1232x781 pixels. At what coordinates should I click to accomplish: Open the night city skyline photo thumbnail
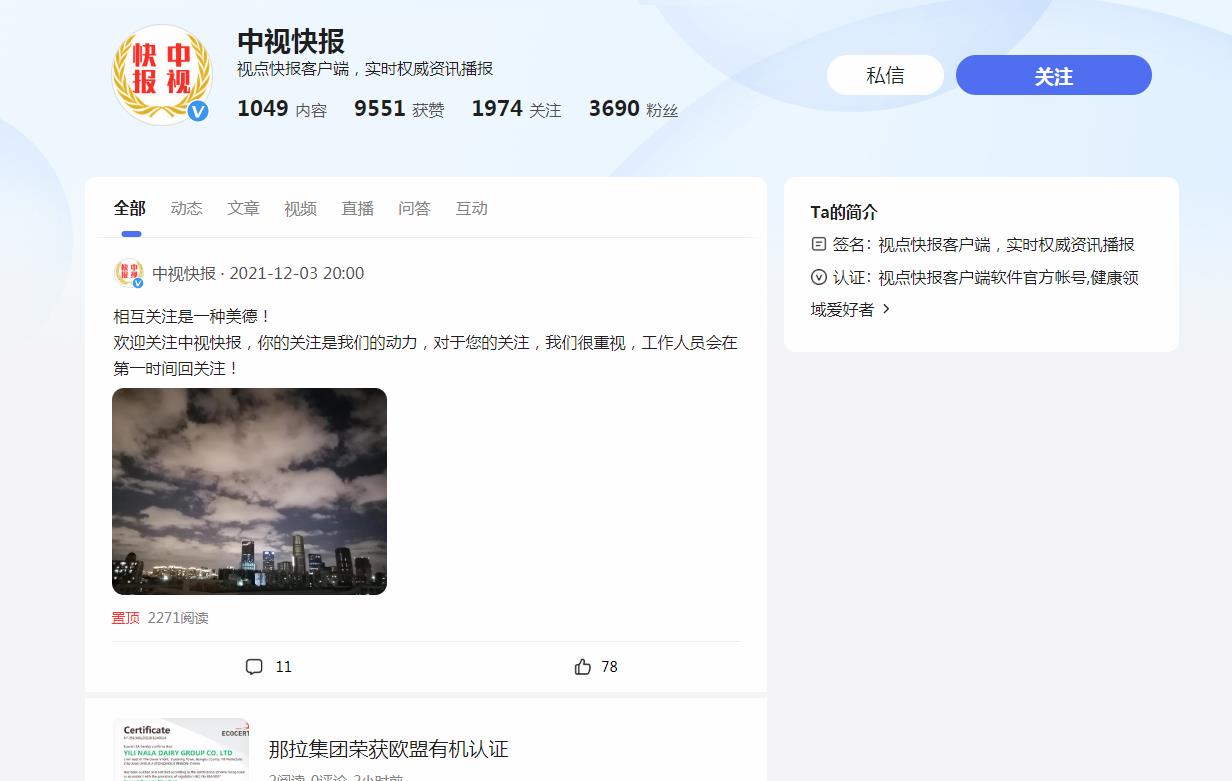point(249,491)
